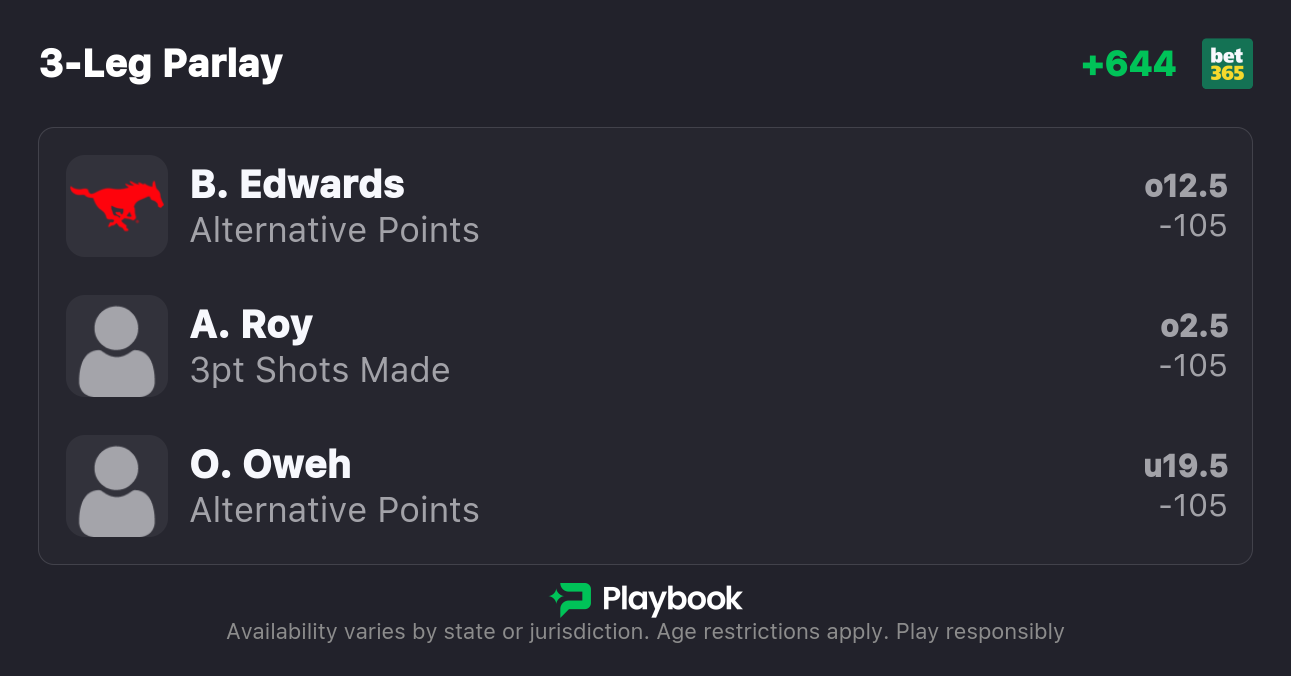
Task: Click the red mustang team logo
Action: pos(116,205)
